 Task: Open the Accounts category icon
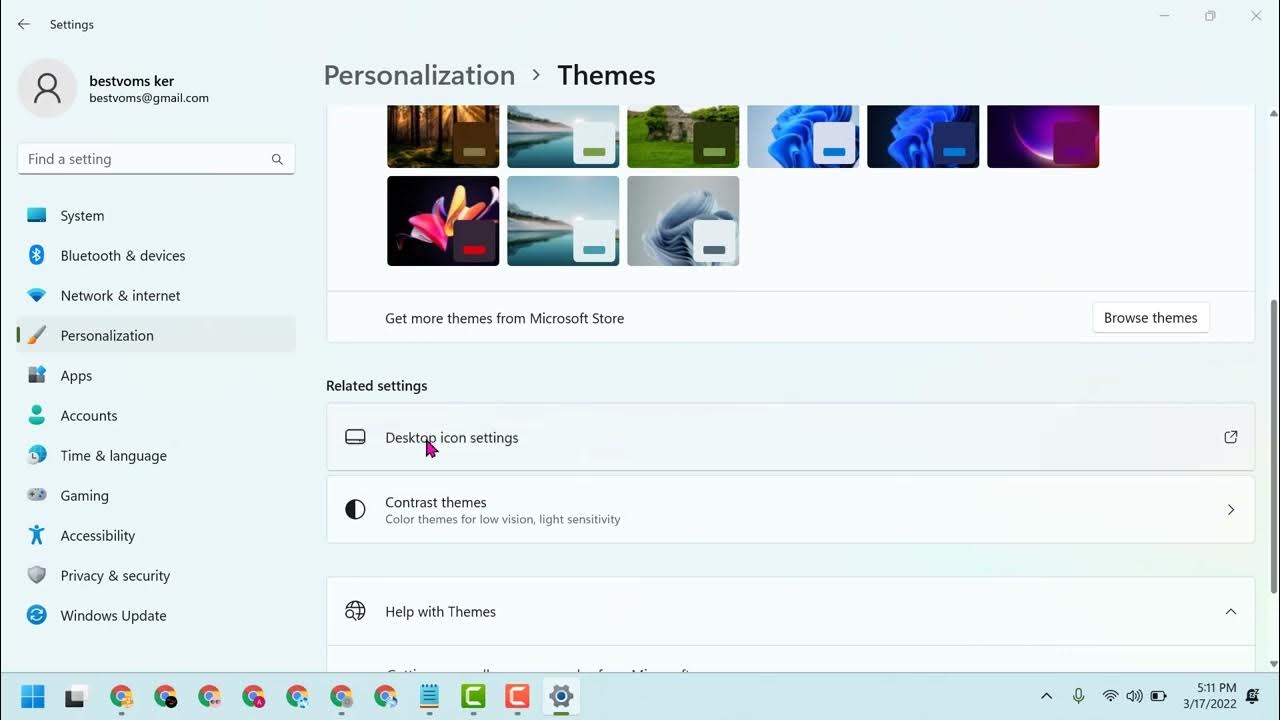(x=37, y=415)
